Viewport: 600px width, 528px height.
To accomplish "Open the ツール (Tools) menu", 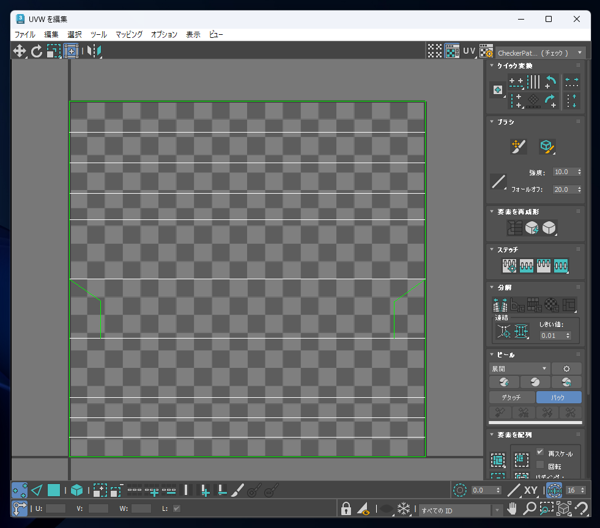I will click(x=98, y=34).
